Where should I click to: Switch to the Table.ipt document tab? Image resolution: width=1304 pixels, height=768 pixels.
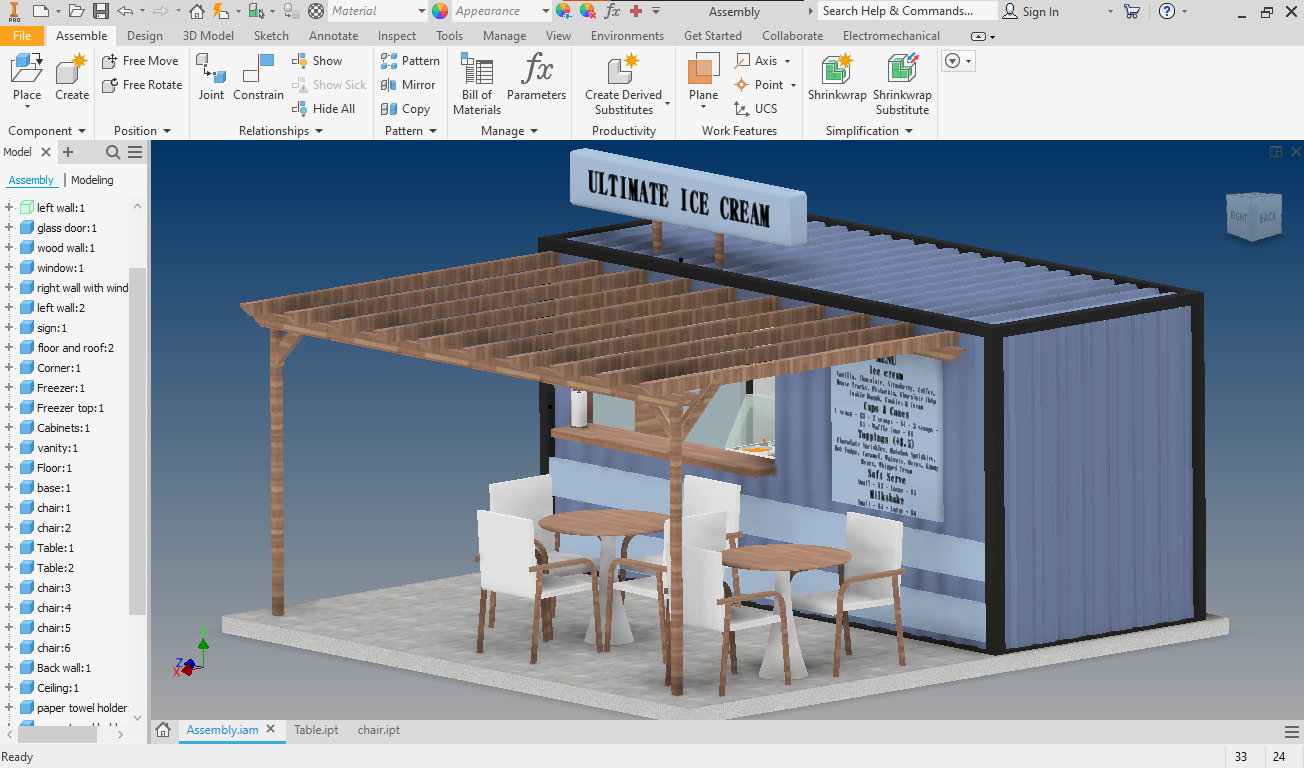316,730
